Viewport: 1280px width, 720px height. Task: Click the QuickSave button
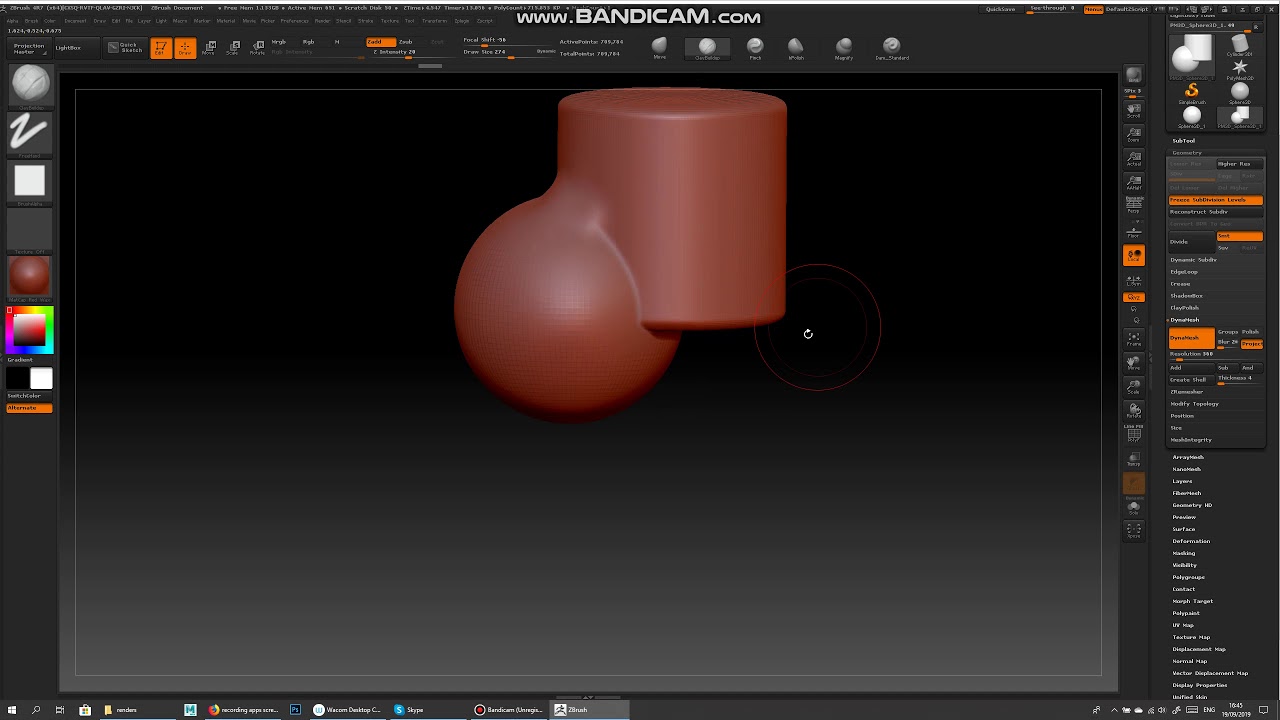(x=1001, y=9)
